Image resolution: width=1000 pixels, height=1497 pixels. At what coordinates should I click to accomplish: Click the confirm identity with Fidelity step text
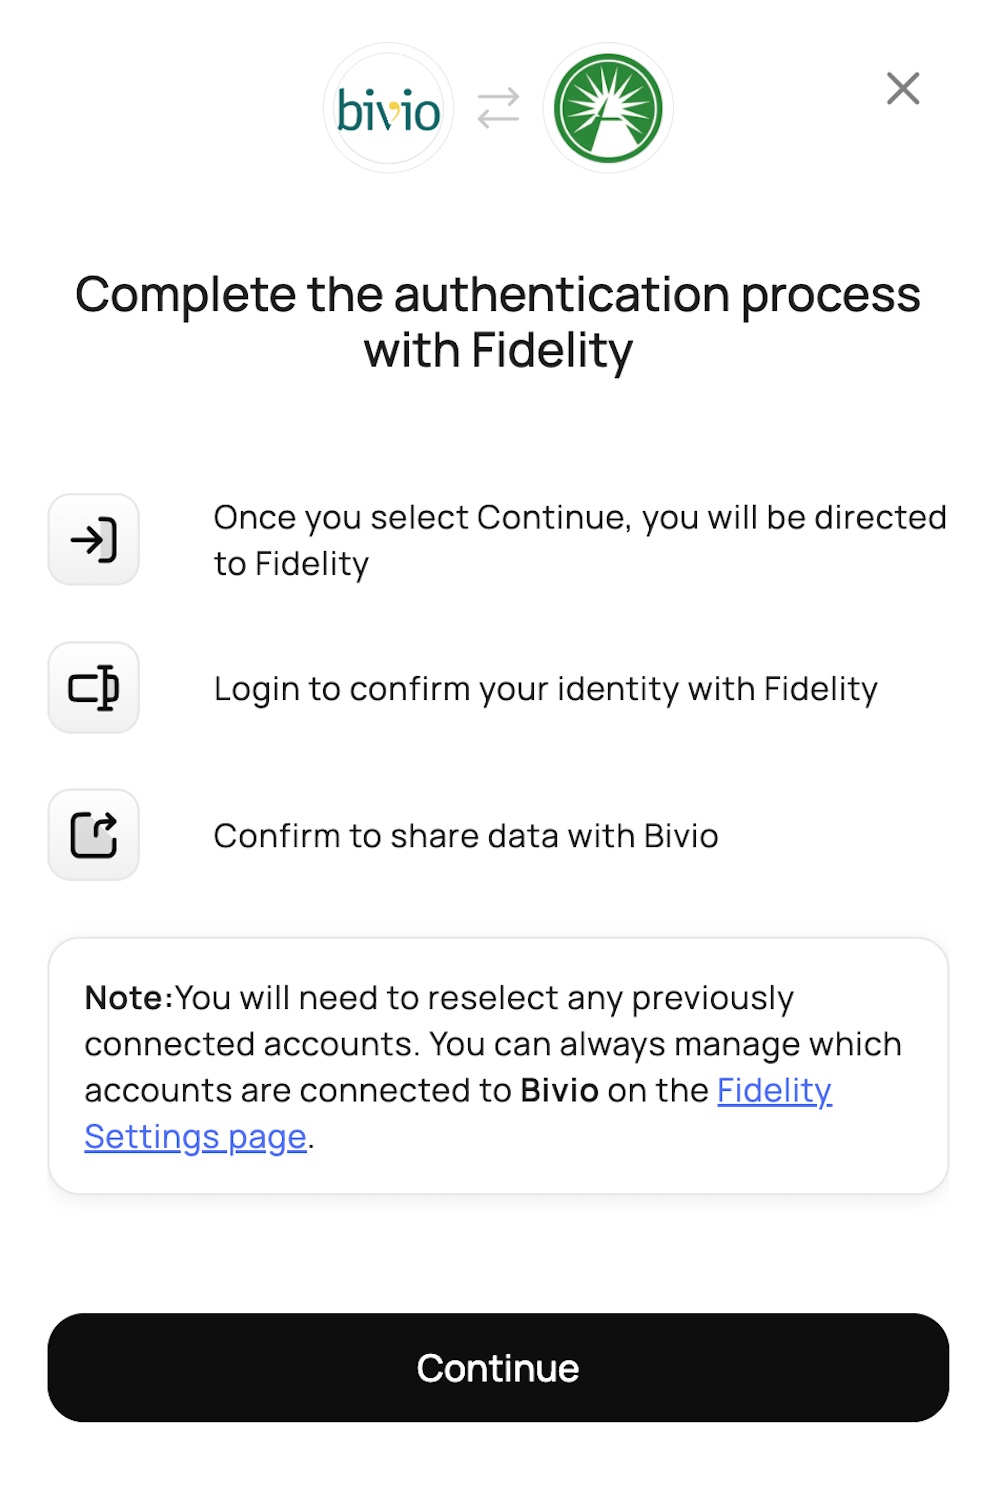(x=546, y=688)
